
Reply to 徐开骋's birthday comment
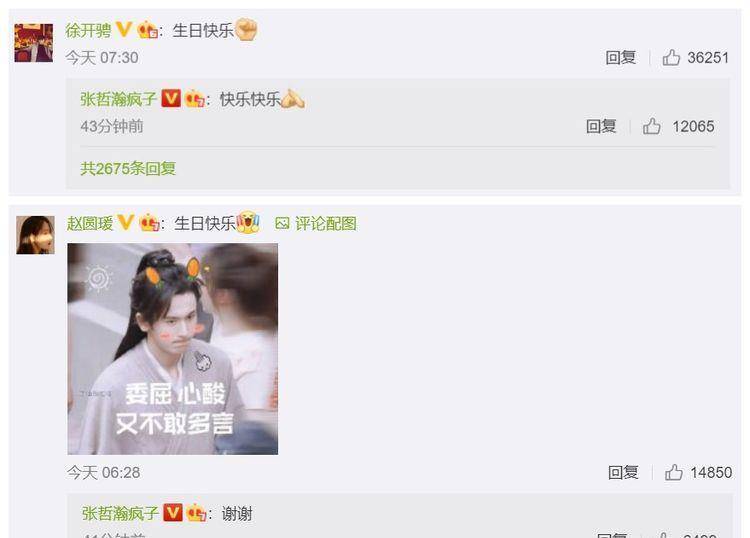click(620, 57)
